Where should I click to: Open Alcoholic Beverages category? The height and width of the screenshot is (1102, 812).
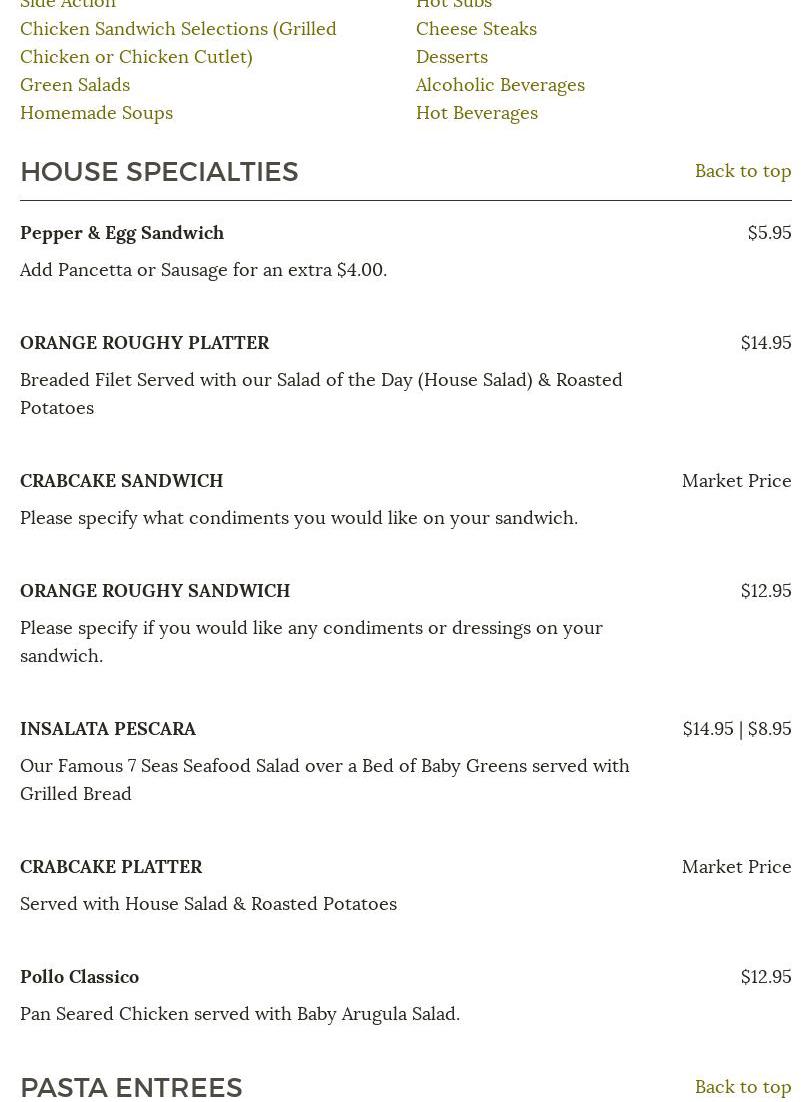[x=500, y=85]
